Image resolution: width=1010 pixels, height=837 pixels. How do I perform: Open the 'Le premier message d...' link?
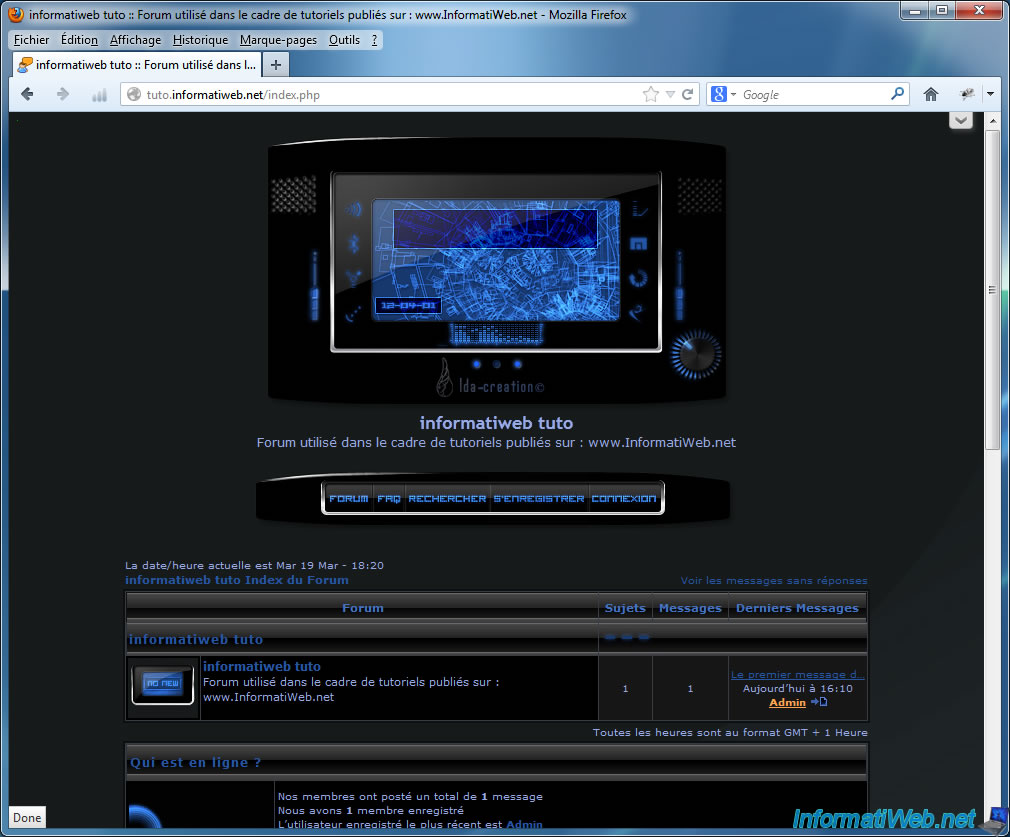(x=797, y=675)
